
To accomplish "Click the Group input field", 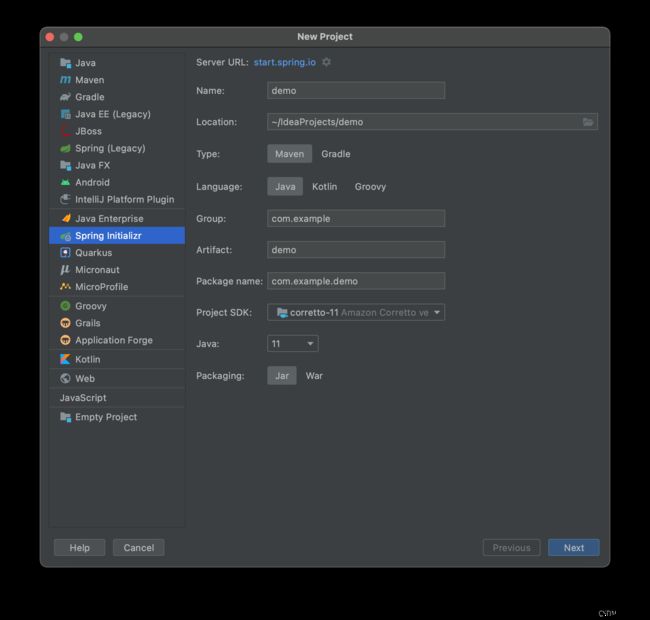I will (x=356, y=218).
